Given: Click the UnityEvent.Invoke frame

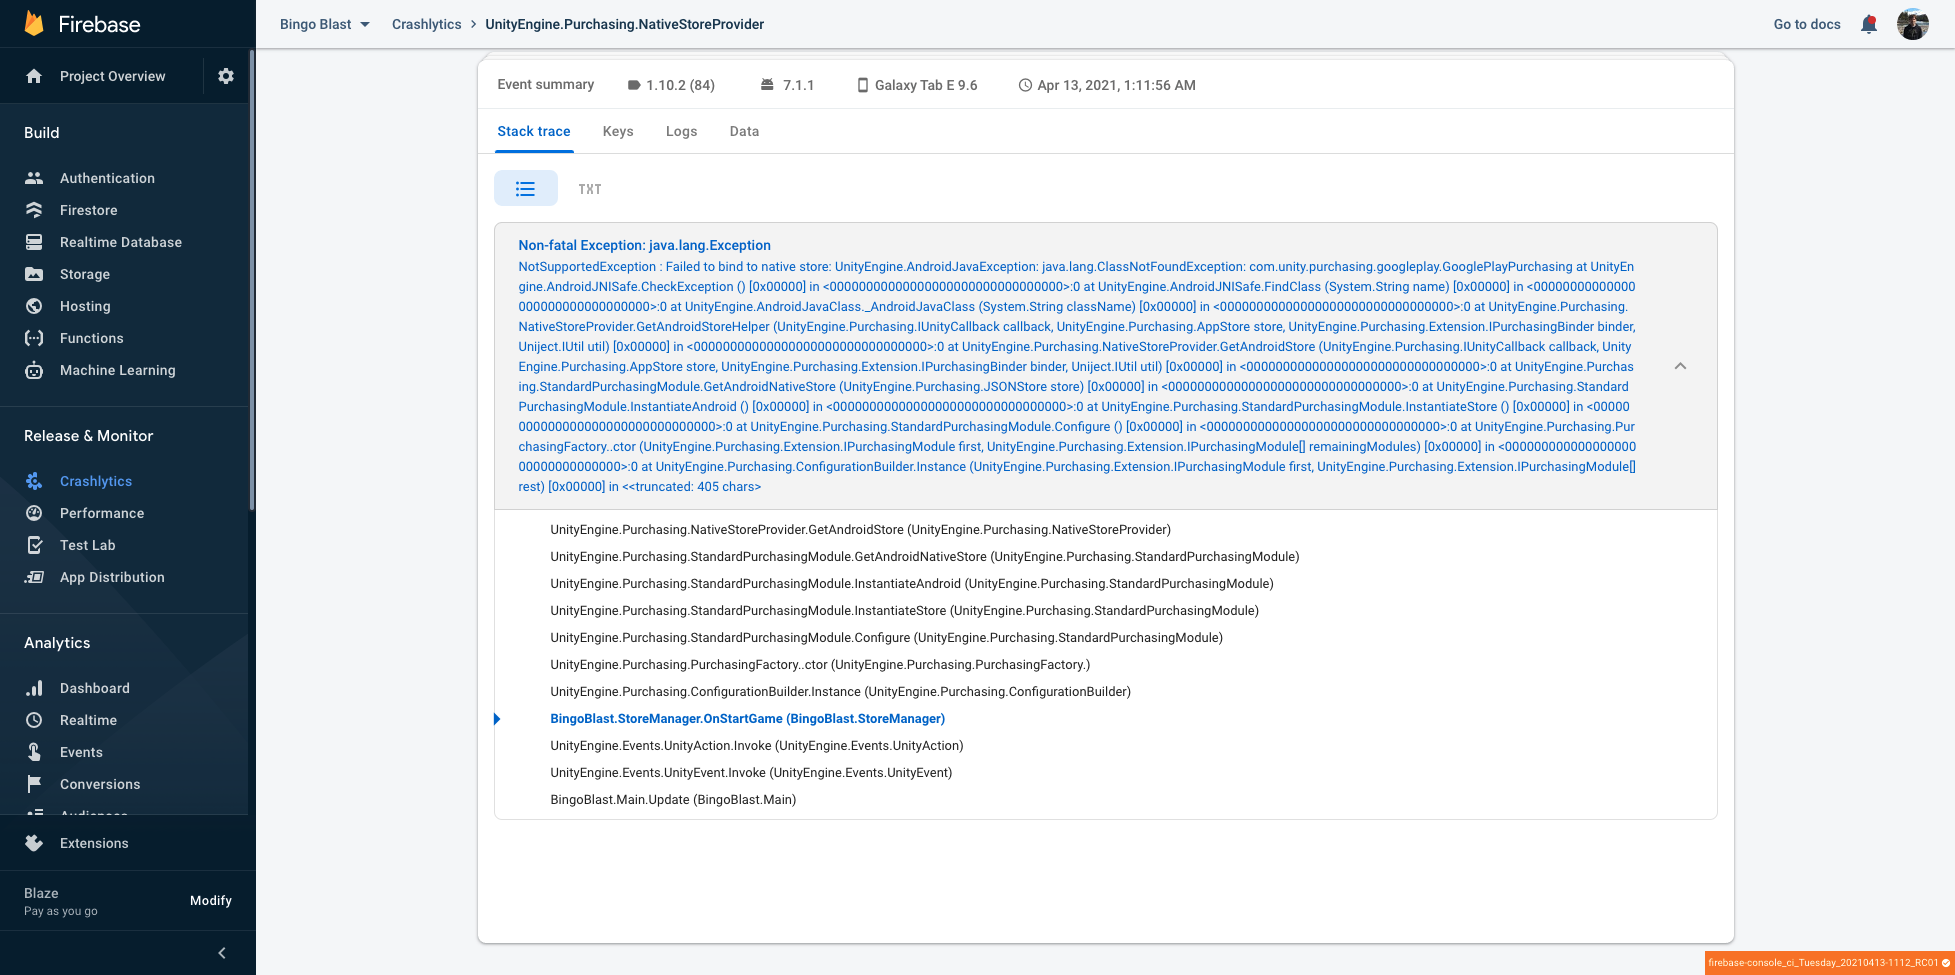Looking at the screenshot, I should 751,773.
